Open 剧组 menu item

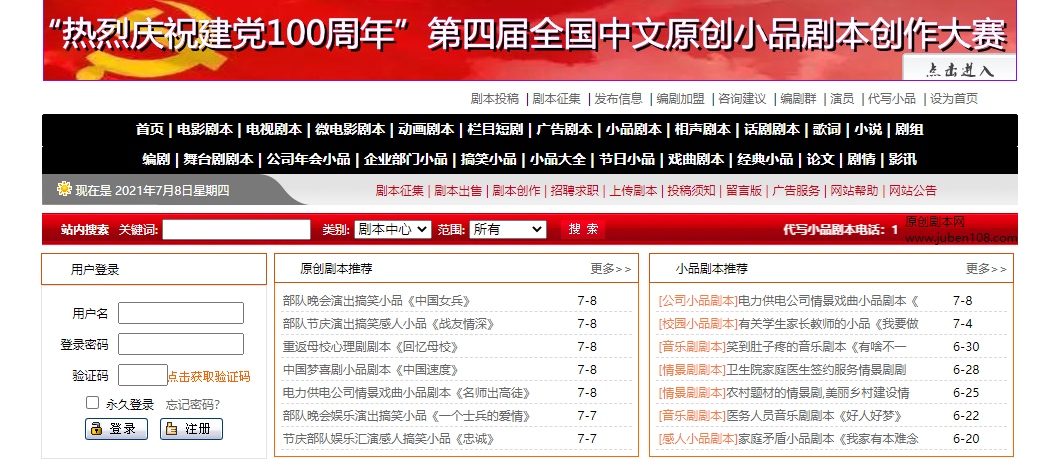(909, 129)
